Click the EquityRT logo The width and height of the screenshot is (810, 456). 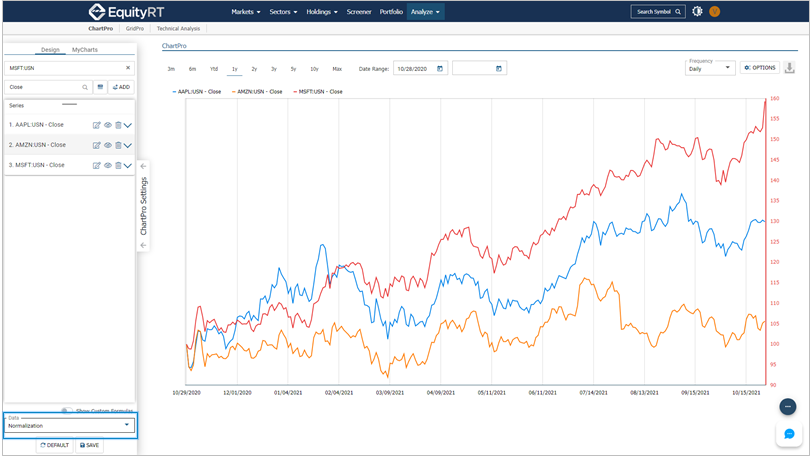[x=126, y=11]
